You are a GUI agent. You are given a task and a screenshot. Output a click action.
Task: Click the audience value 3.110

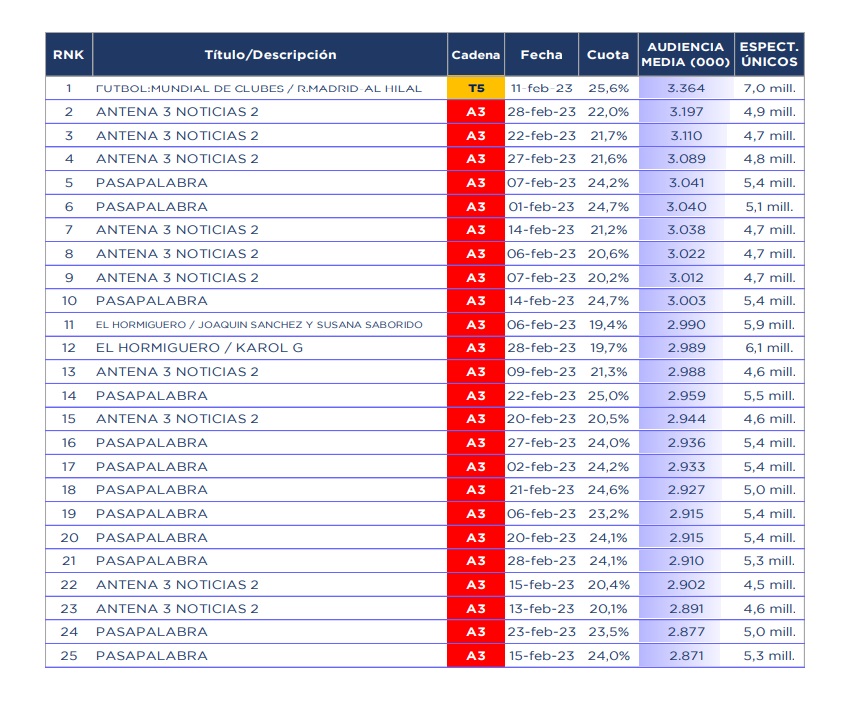click(686, 136)
